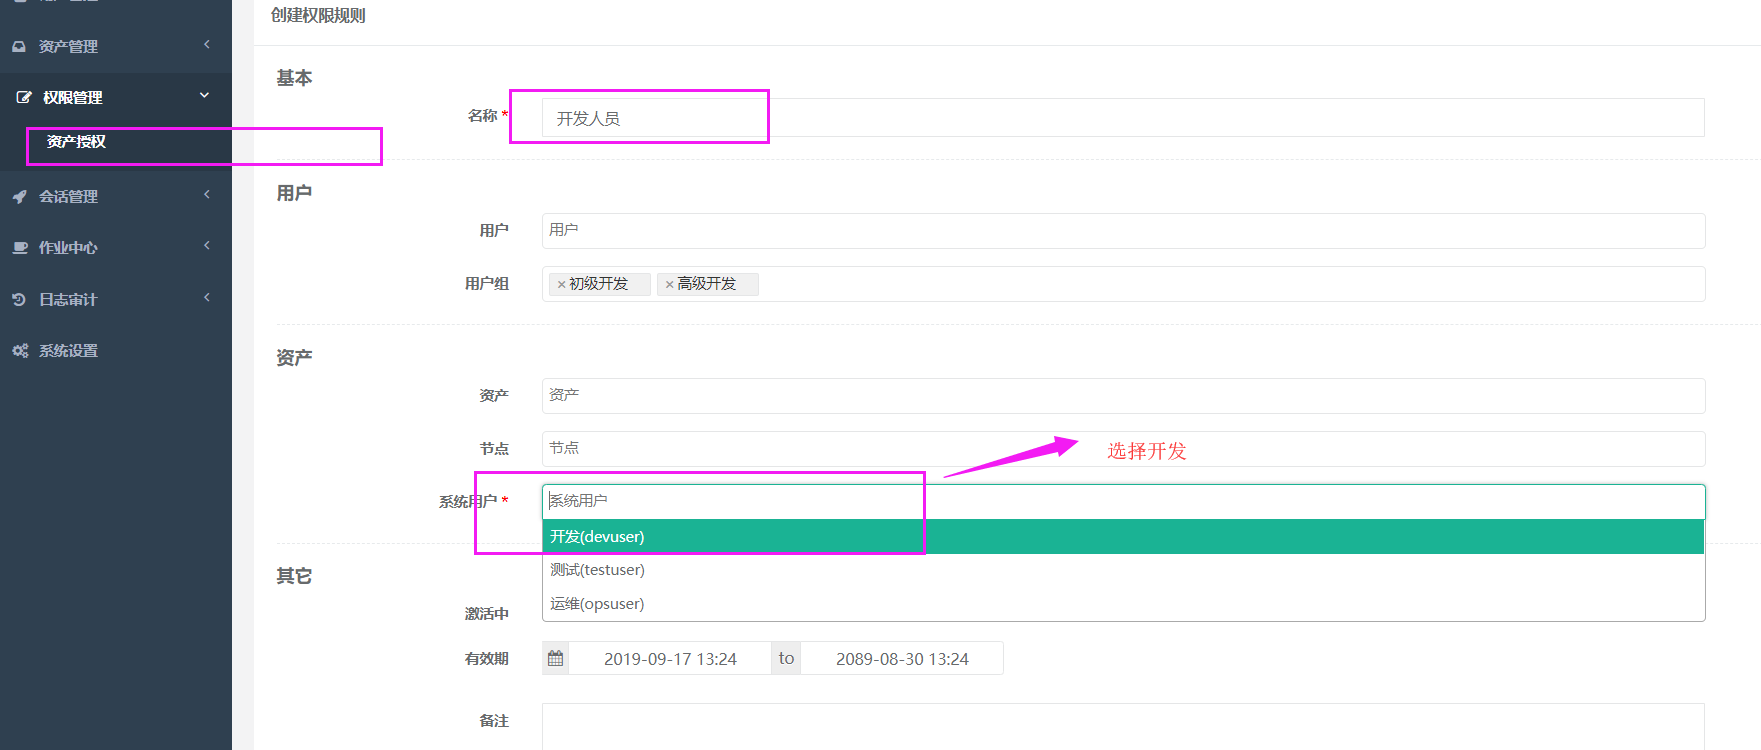Expand the 会话管理 menu chevron

click(x=207, y=194)
